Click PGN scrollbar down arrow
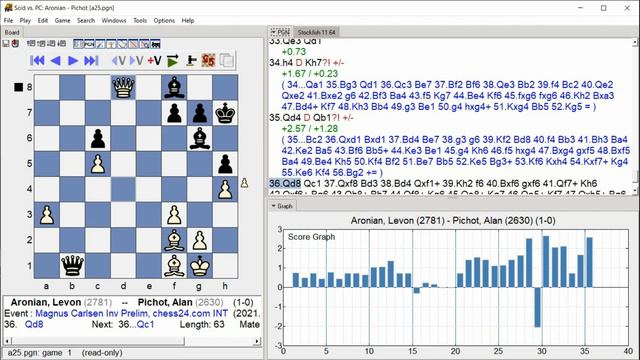Image resolution: width=640 pixels, height=360 pixels. (x=635, y=191)
